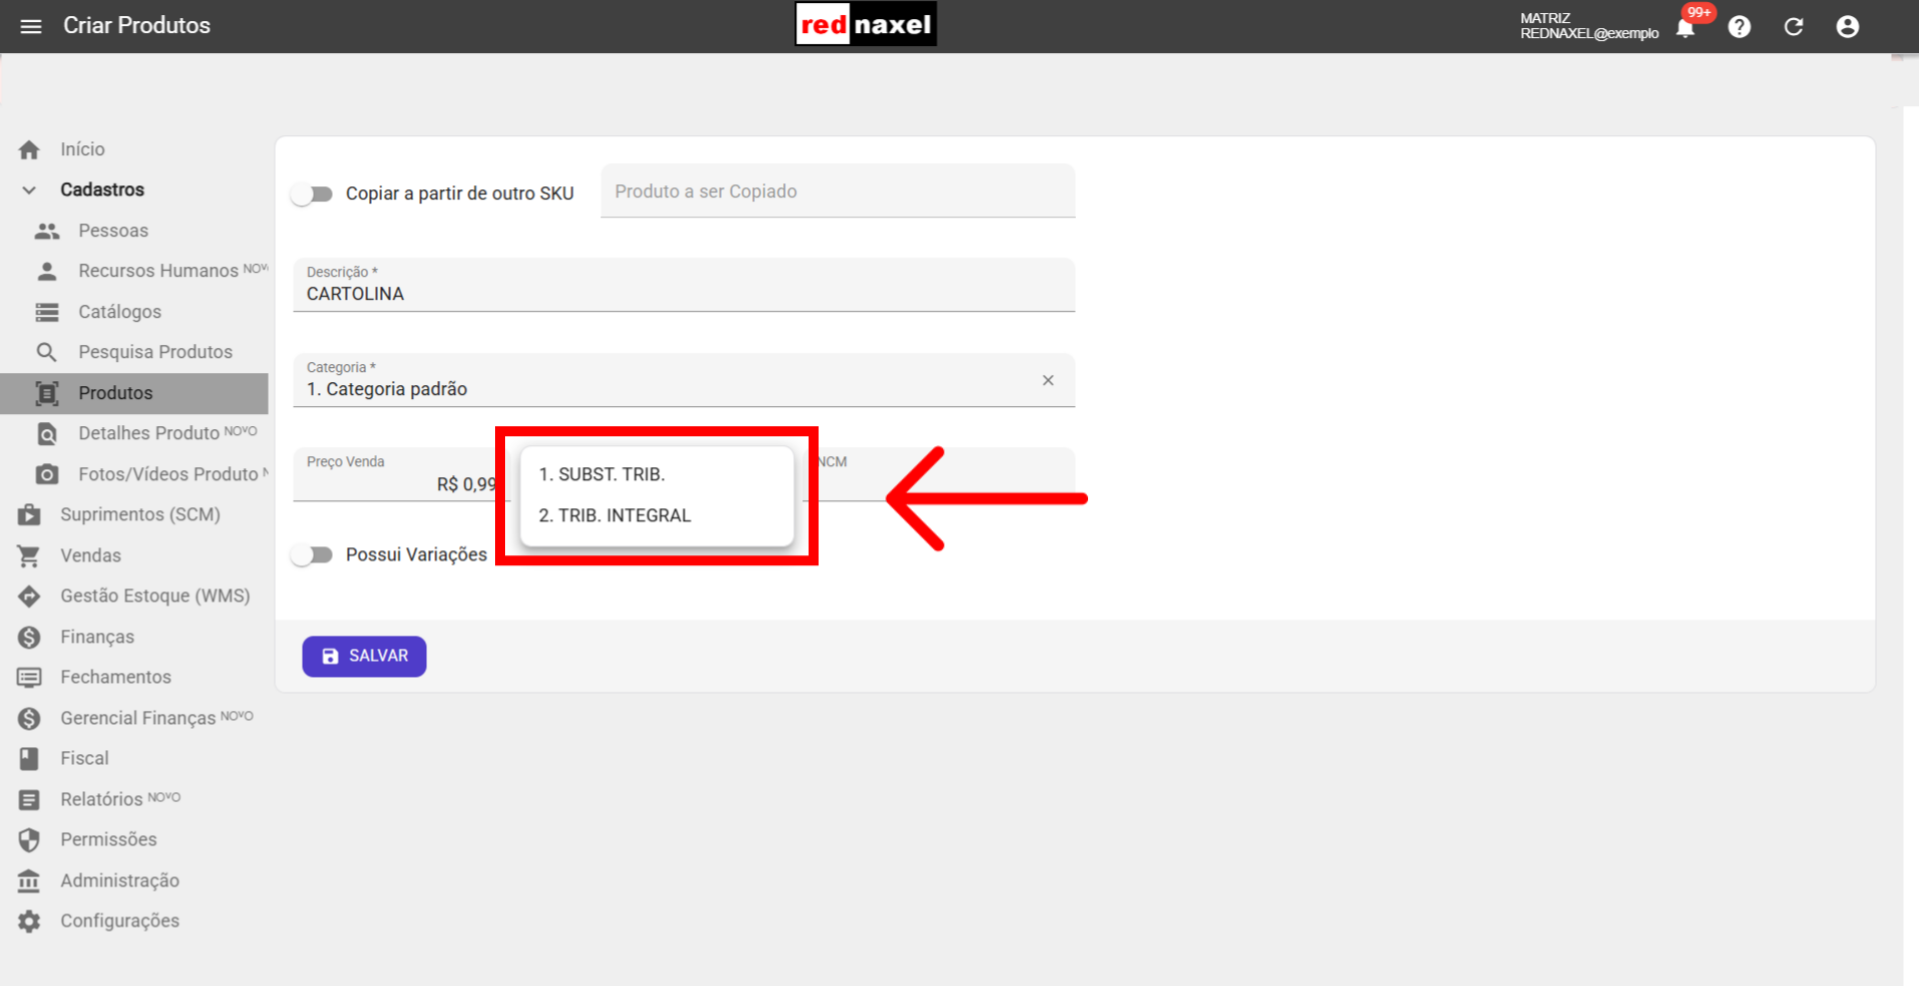Click the Pessoas people icon
The width and height of the screenshot is (1920, 986).
pos(47,231)
